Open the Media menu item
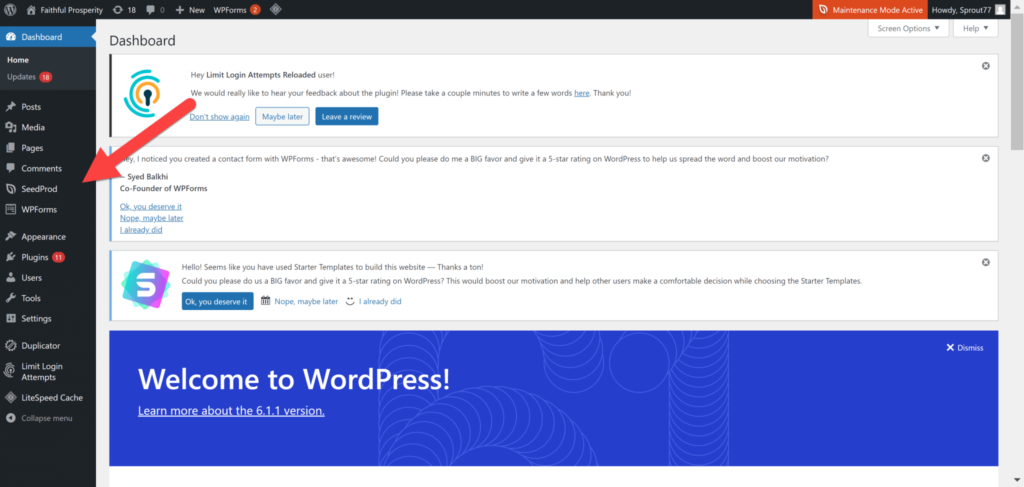The height and width of the screenshot is (487, 1024). pyautogui.click(x=33, y=127)
